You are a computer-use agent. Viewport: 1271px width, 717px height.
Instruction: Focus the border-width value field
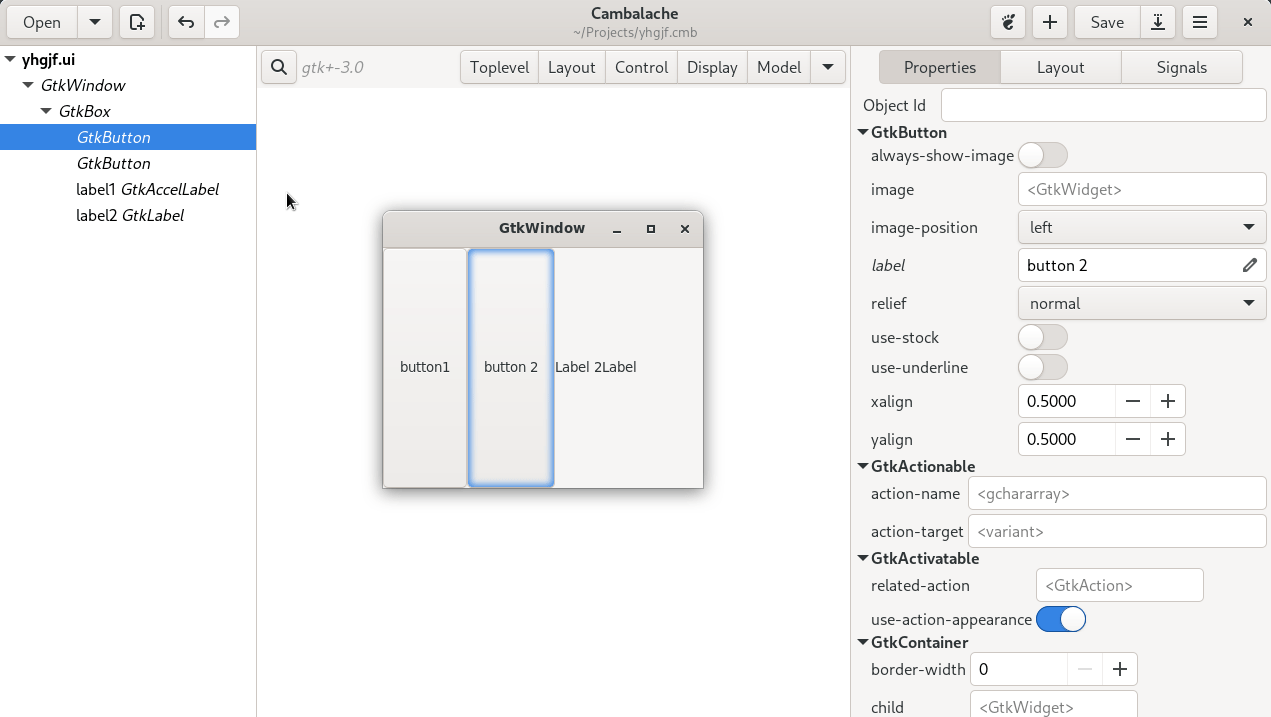tap(1019, 669)
